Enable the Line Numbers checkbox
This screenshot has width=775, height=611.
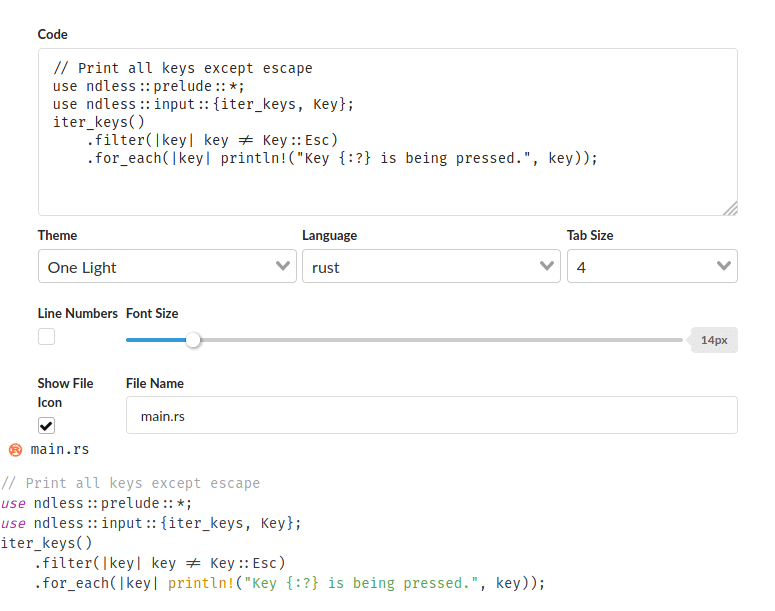tap(47, 337)
